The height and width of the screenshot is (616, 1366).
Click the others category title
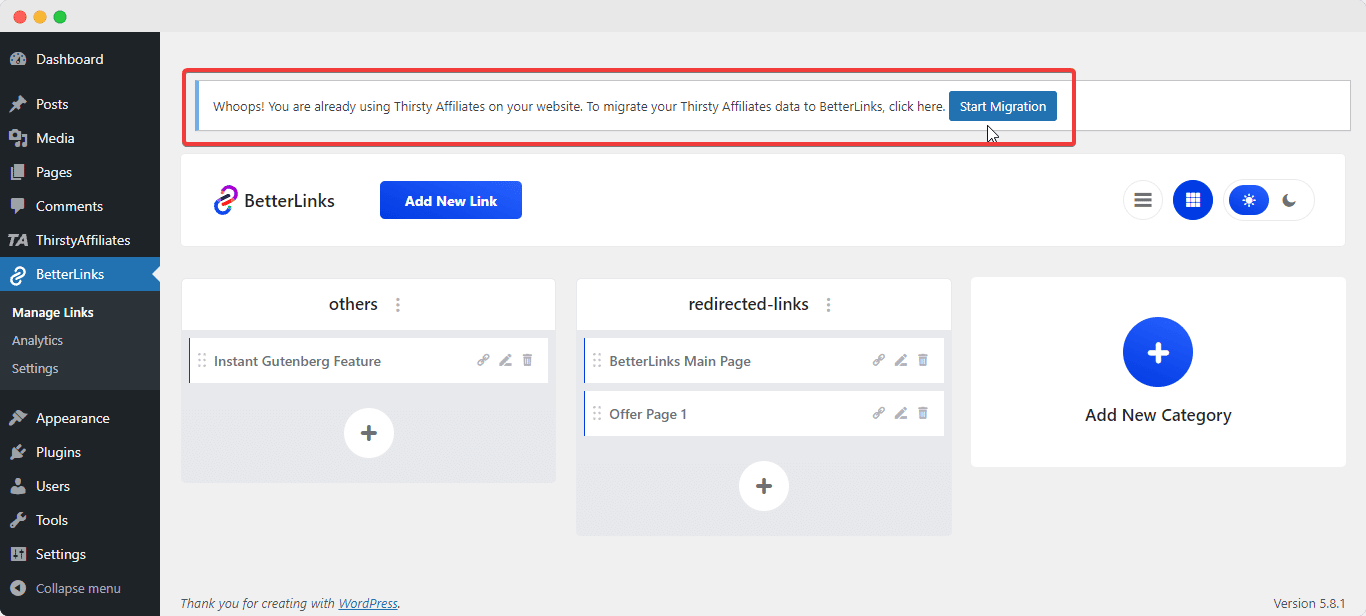[x=353, y=304]
